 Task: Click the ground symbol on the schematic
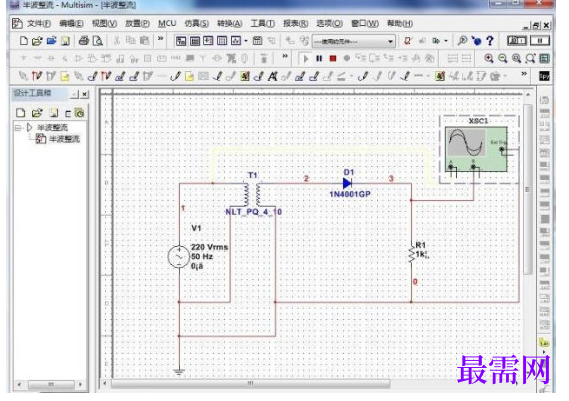coord(179,372)
